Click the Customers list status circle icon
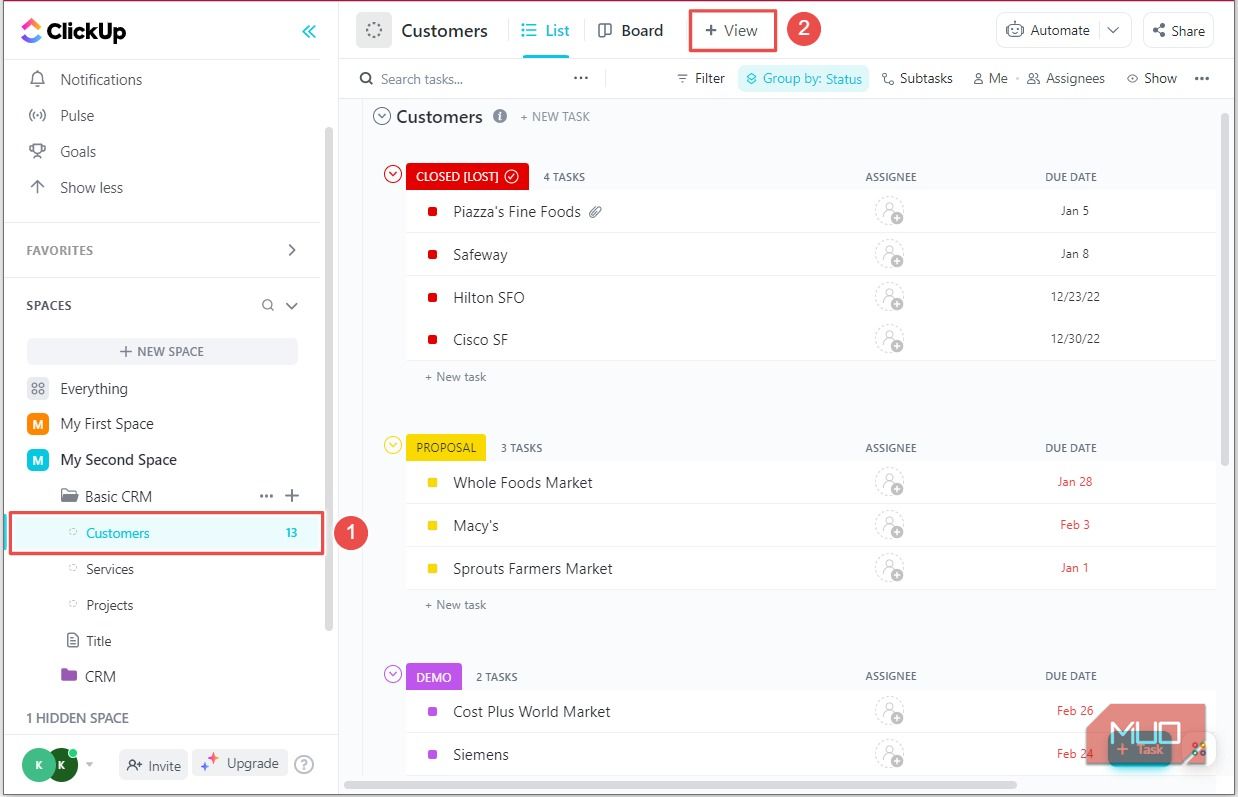 [374, 30]
